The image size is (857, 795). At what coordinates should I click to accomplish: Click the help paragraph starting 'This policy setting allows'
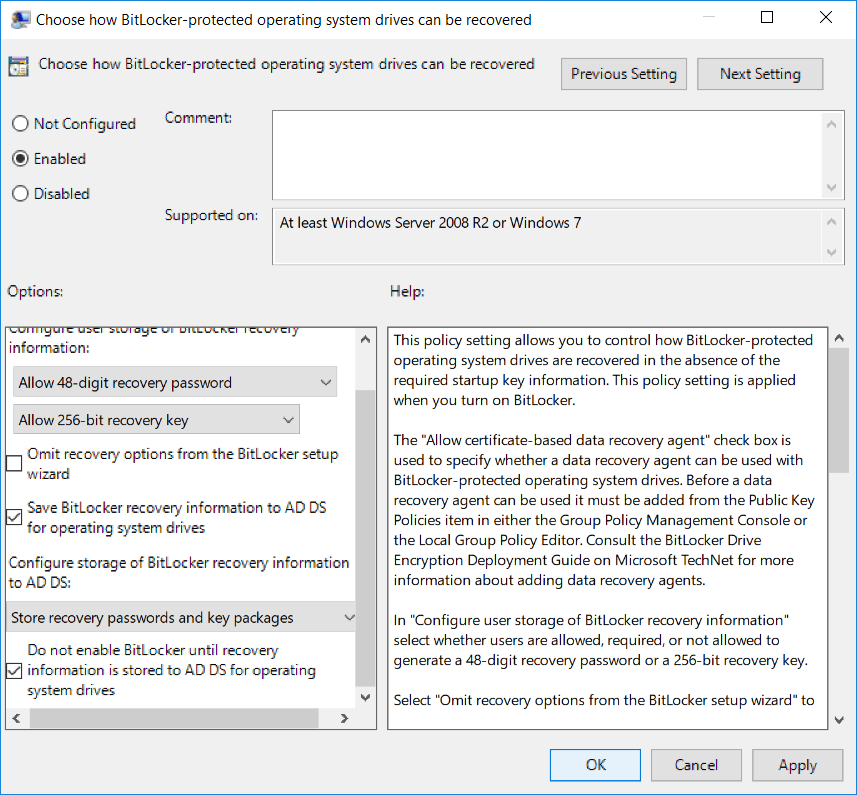tap(603, 370)
